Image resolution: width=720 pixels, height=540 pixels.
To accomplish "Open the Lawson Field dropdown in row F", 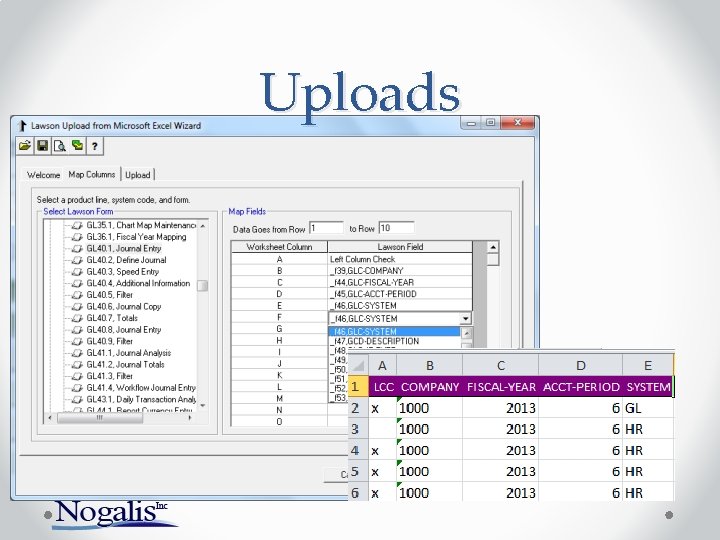I will click(x=466, y=319).
